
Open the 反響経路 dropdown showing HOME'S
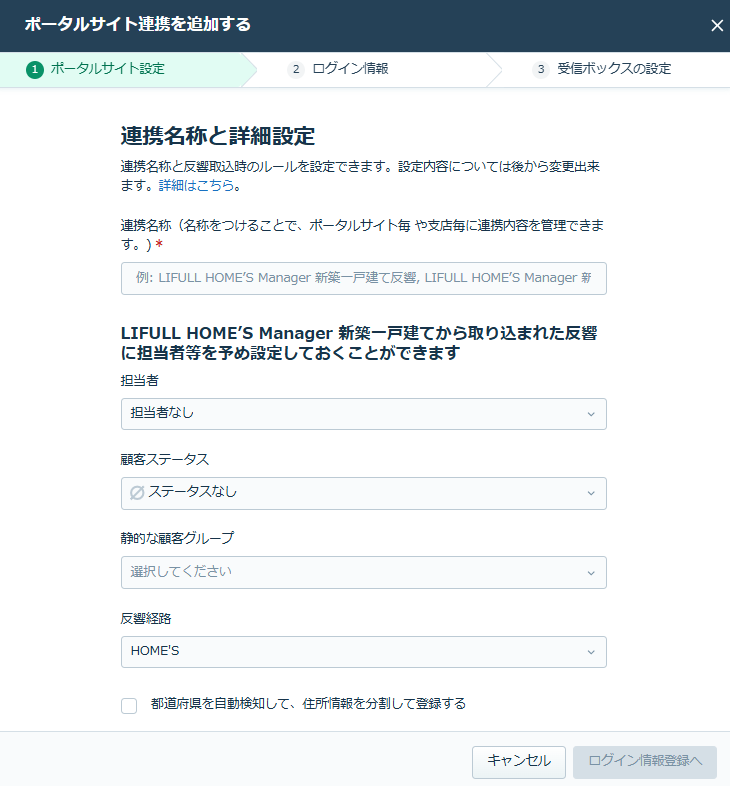click(363, 652)
